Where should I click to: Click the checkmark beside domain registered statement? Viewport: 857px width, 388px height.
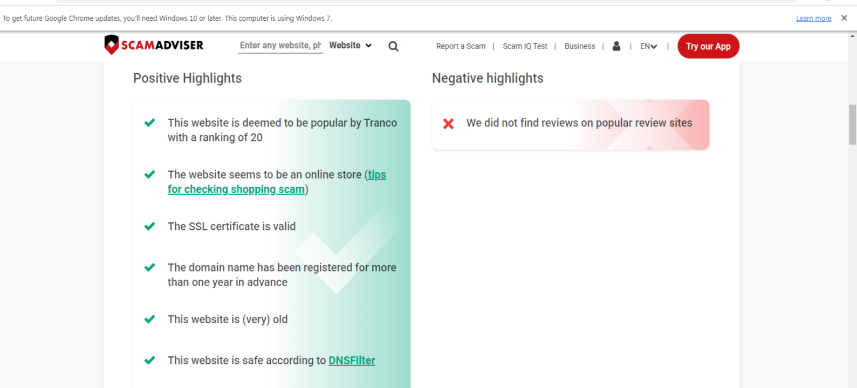pyautogui.click(x=149, y=268)
